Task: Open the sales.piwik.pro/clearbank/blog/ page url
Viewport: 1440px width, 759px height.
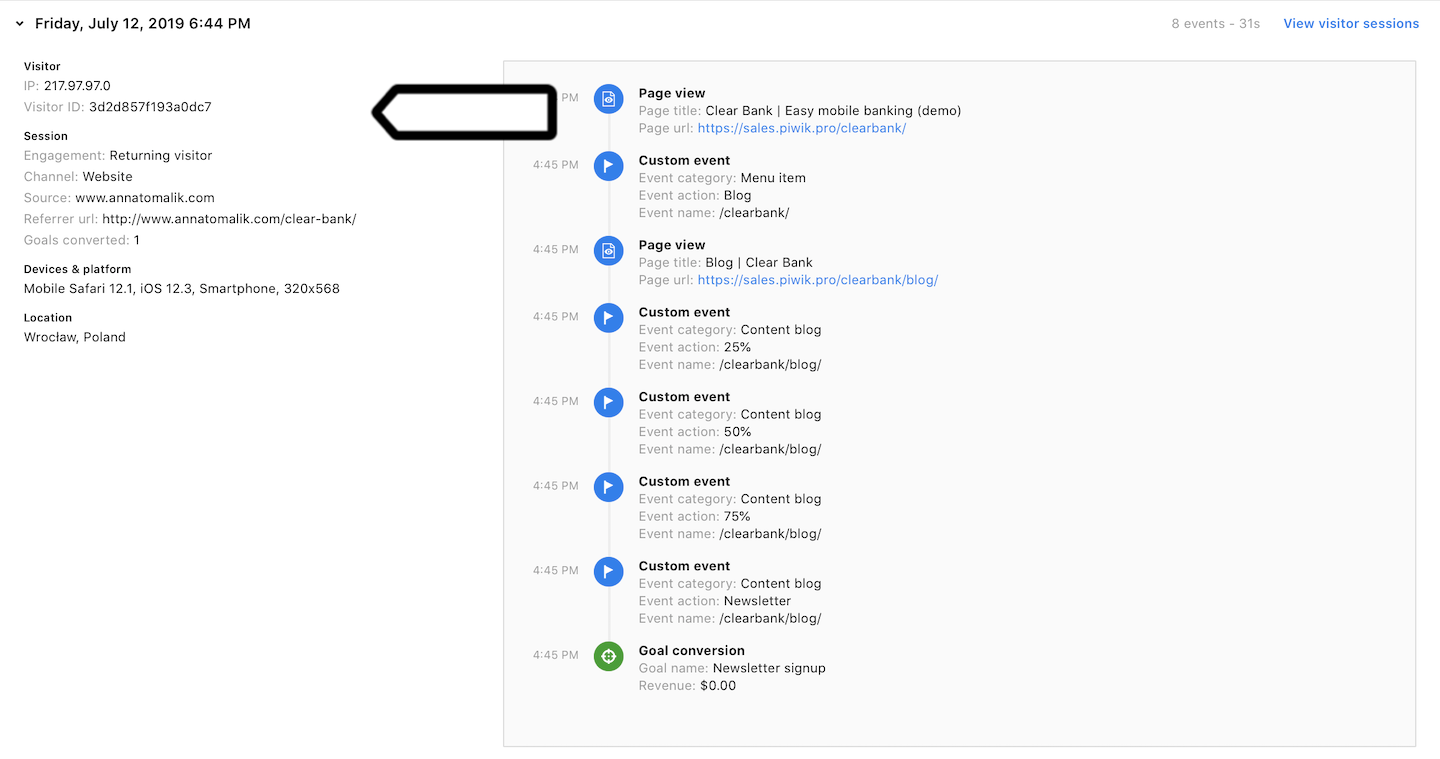Action: (x=818, y=280)
